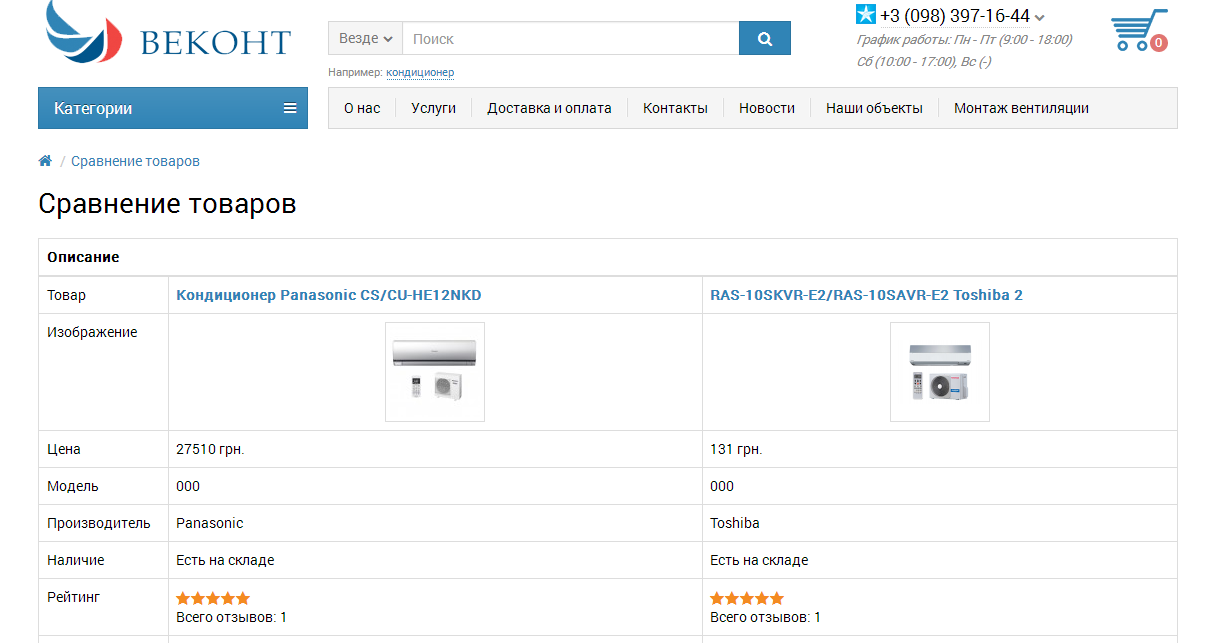
Task: Click the Наличие row label
Action: [76, 560]
